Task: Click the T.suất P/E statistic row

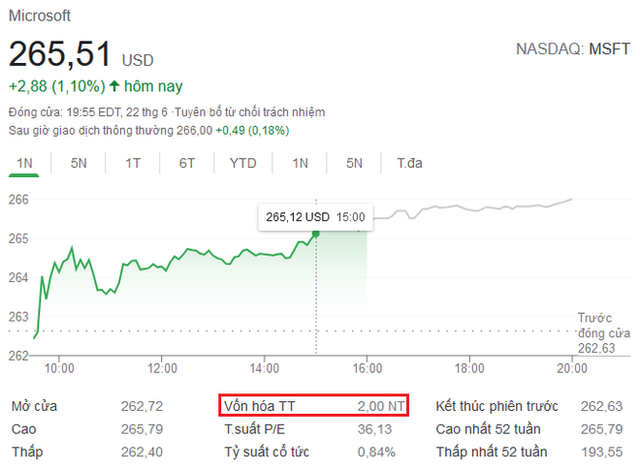Action: tap(313, 427)
